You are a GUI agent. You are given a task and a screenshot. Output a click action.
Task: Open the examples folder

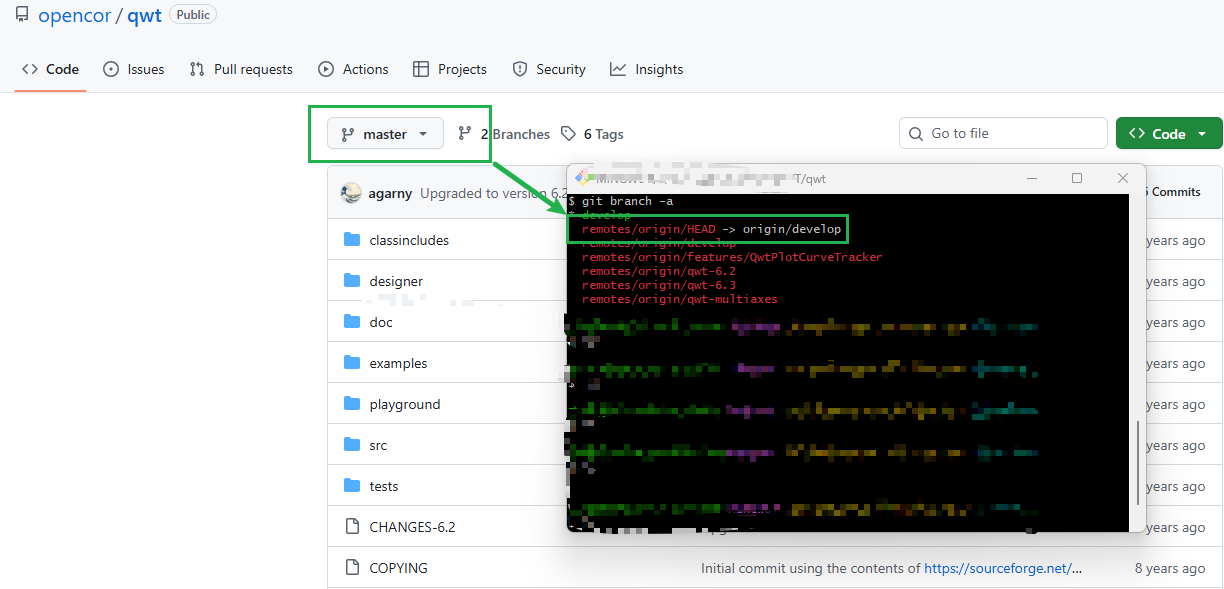click(398, 363)
